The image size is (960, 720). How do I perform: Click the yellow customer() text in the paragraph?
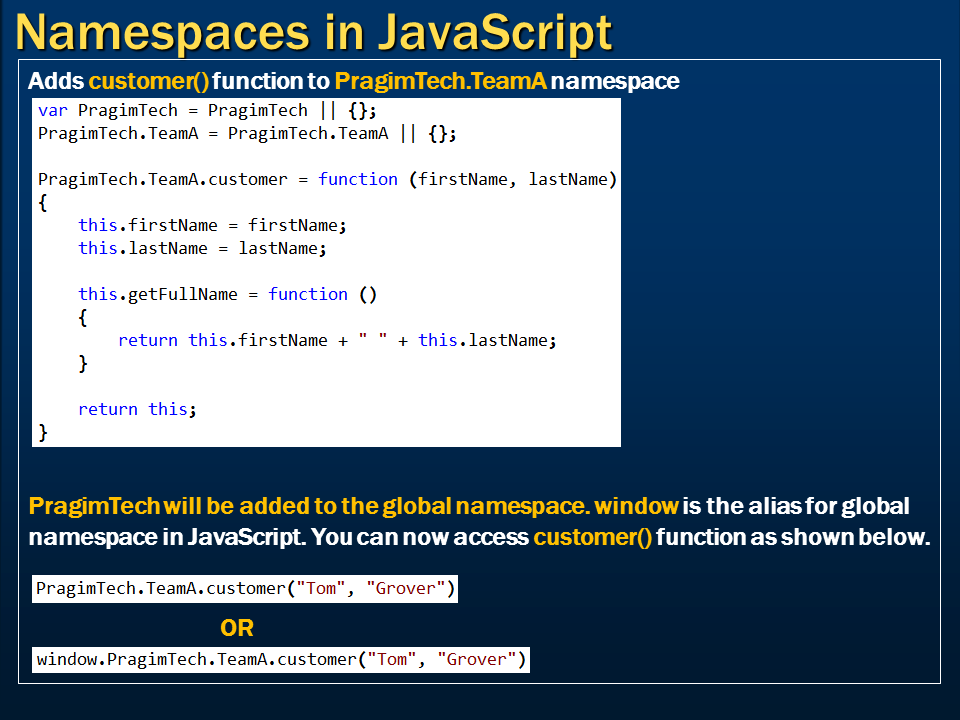[591, 537]
